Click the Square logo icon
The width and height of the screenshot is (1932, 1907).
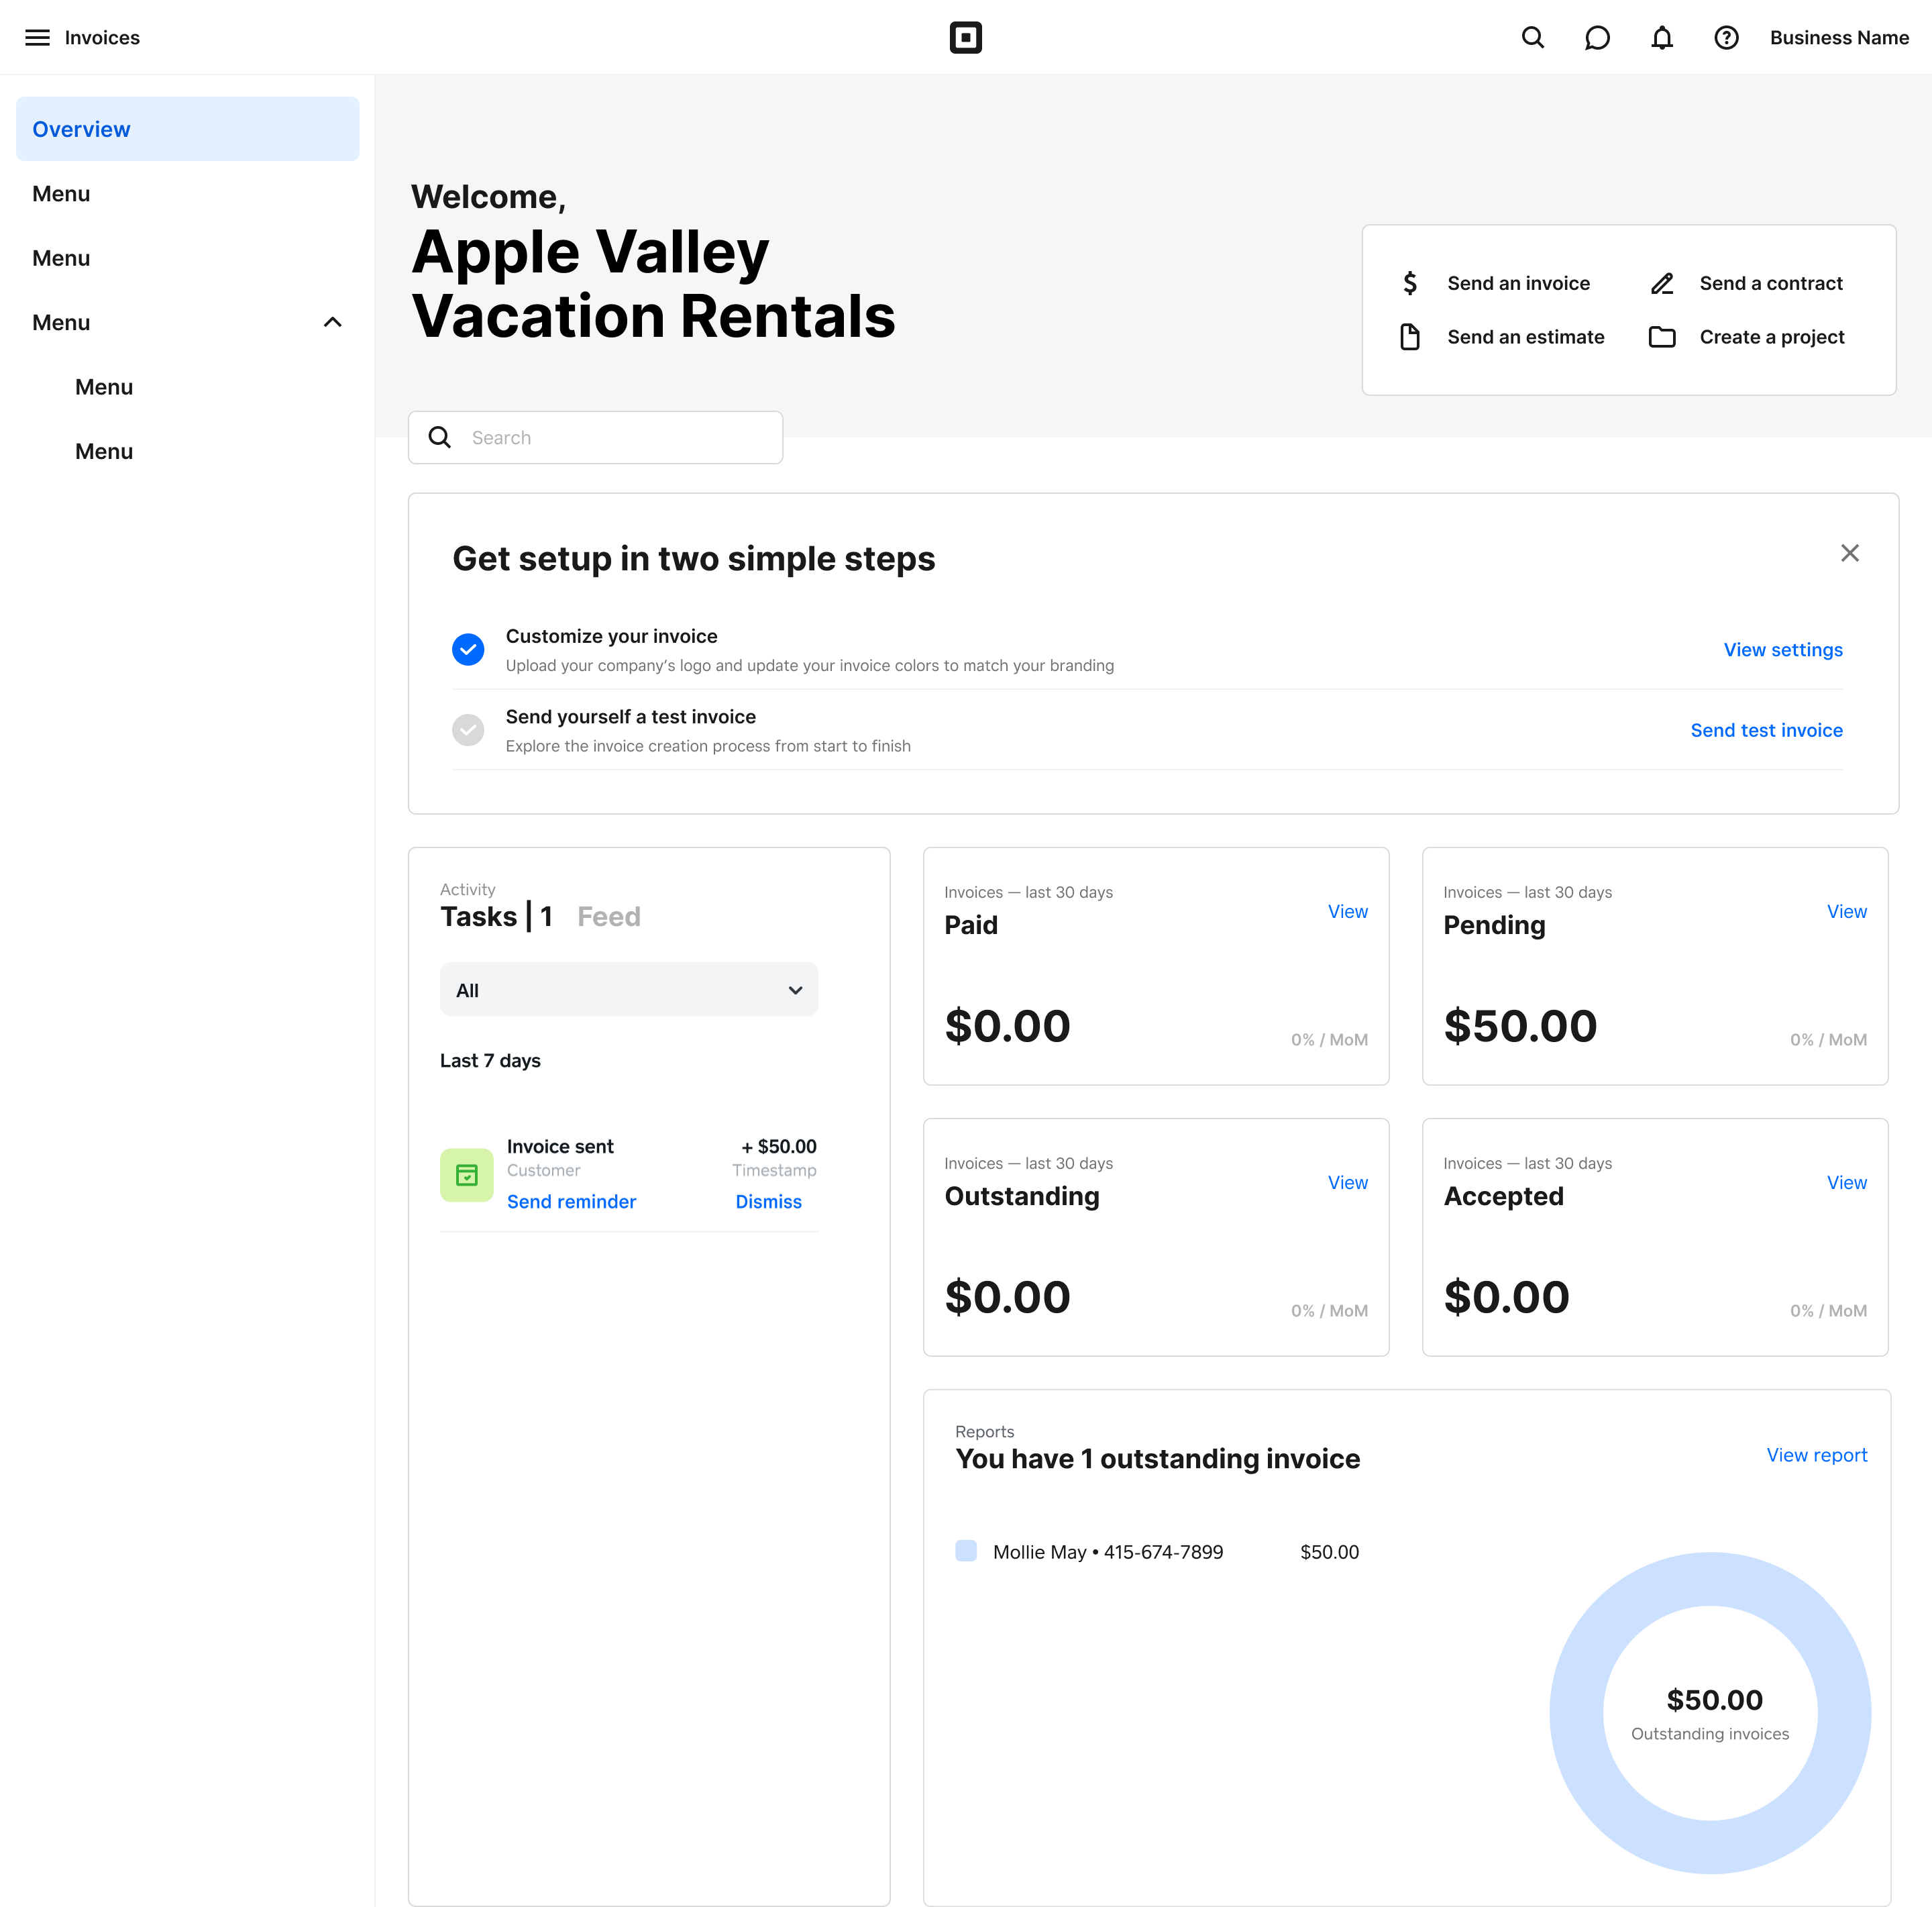coord(965,38)
